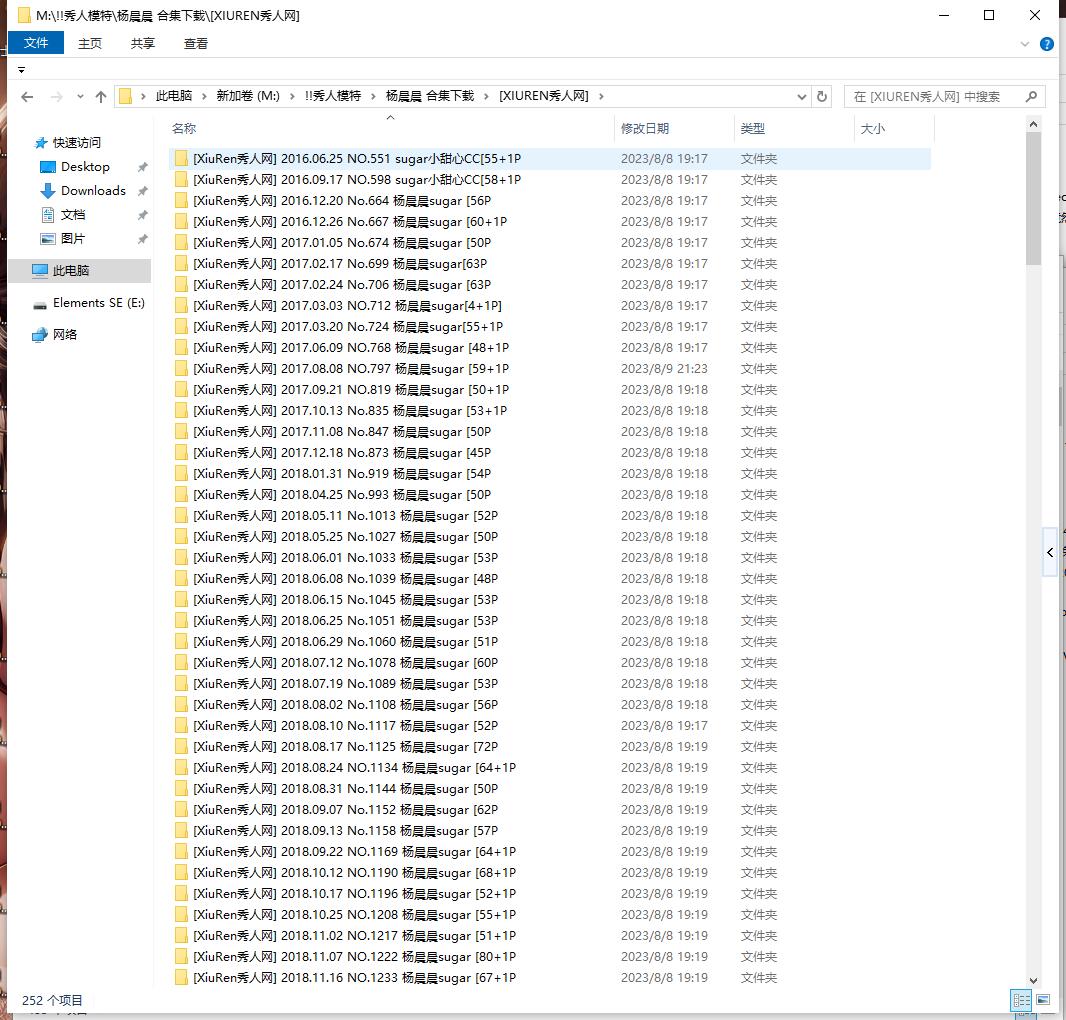Select folder 2016.12.26 No.667 杨晨晨sugar
Viewport: 1066px width, 1020px height.
549,222
